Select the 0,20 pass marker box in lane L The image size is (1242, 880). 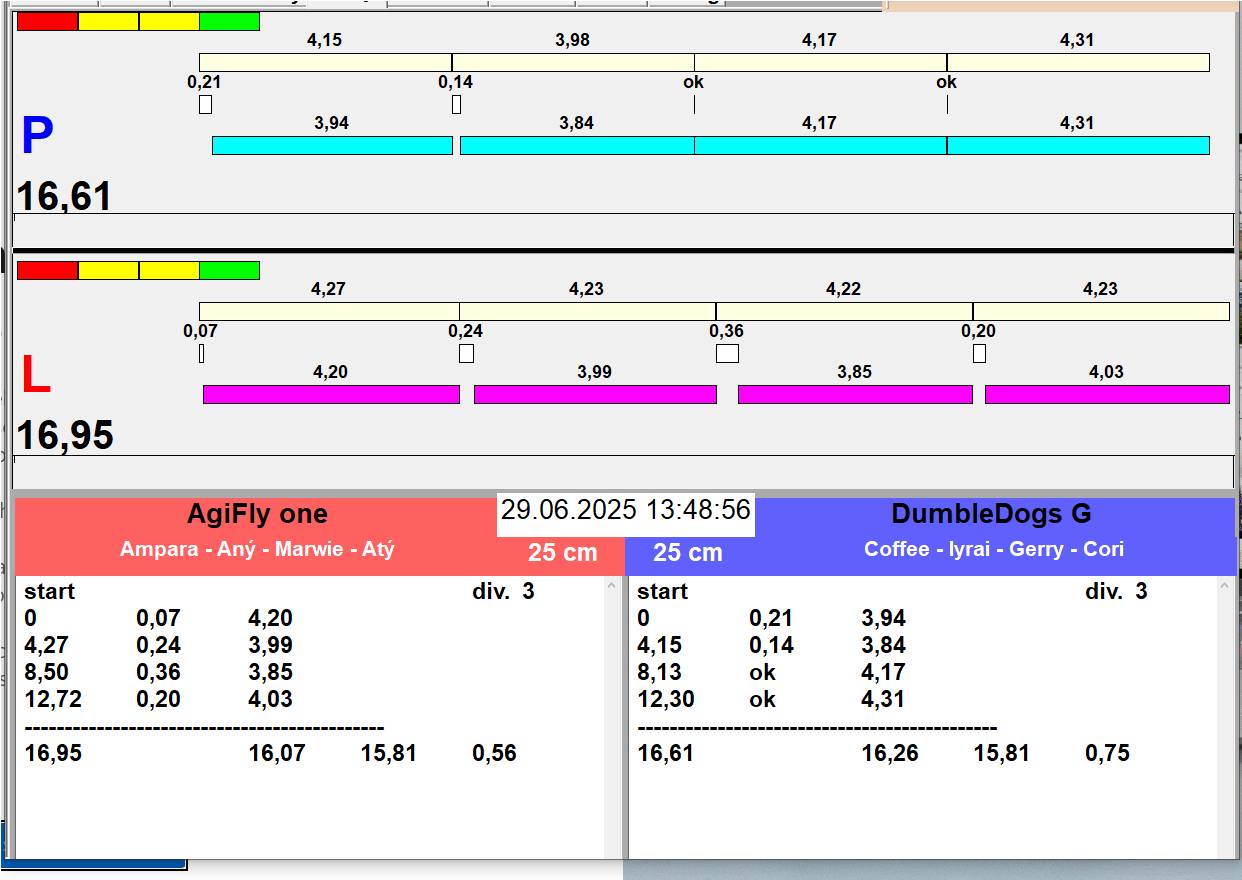979,353
